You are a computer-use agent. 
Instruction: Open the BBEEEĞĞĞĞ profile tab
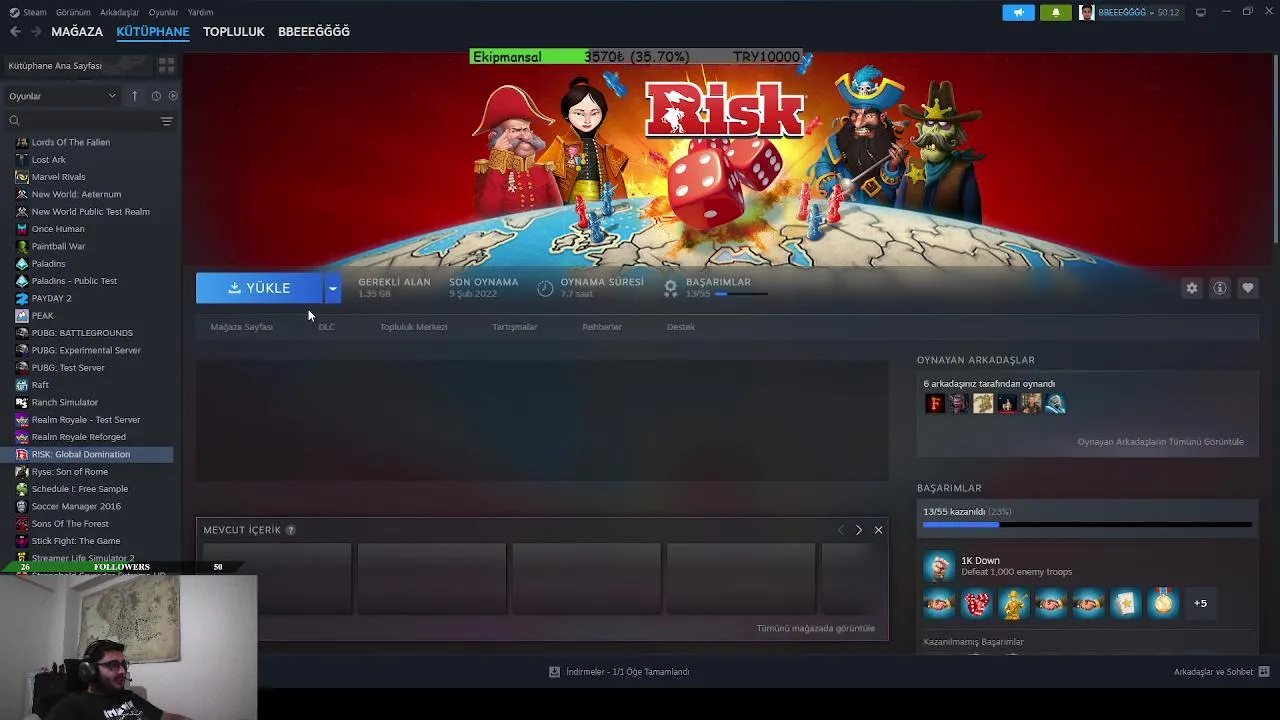(x=314, y=32)
